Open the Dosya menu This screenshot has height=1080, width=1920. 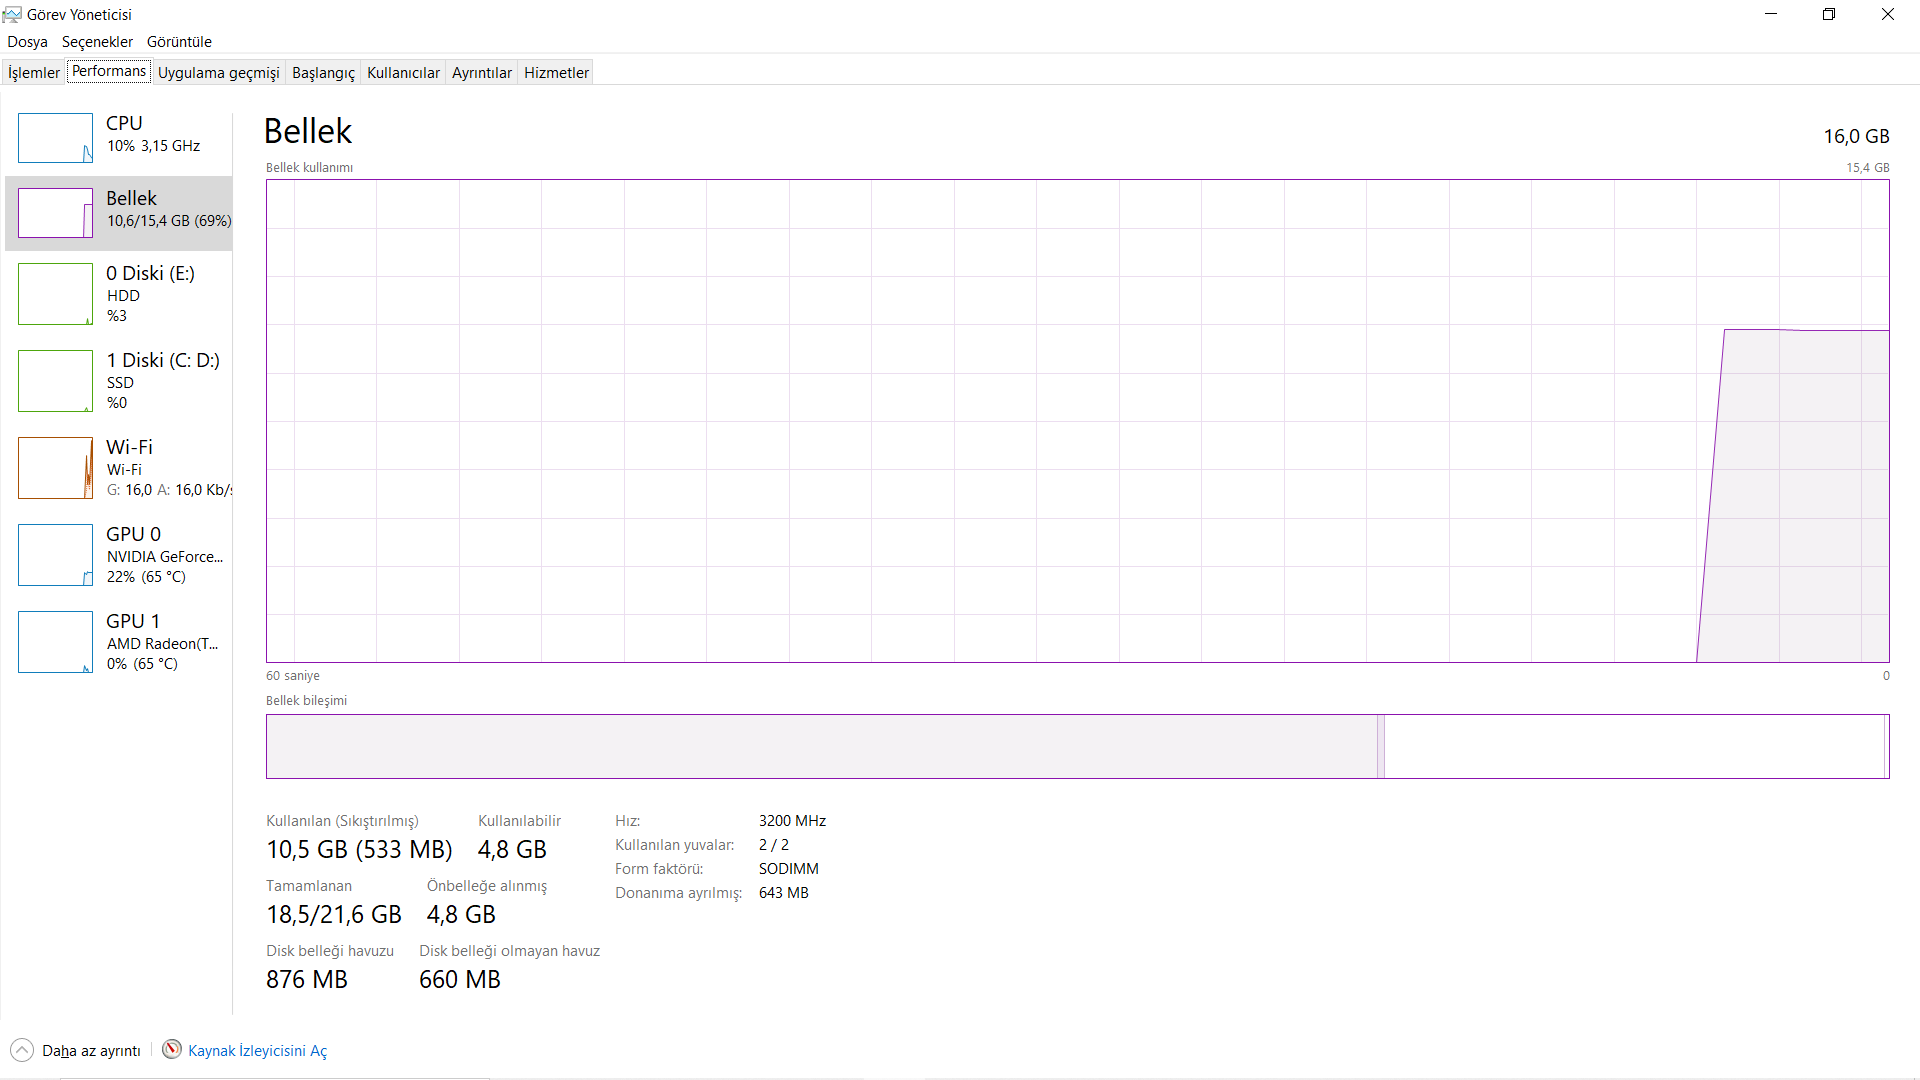[27, 42]
